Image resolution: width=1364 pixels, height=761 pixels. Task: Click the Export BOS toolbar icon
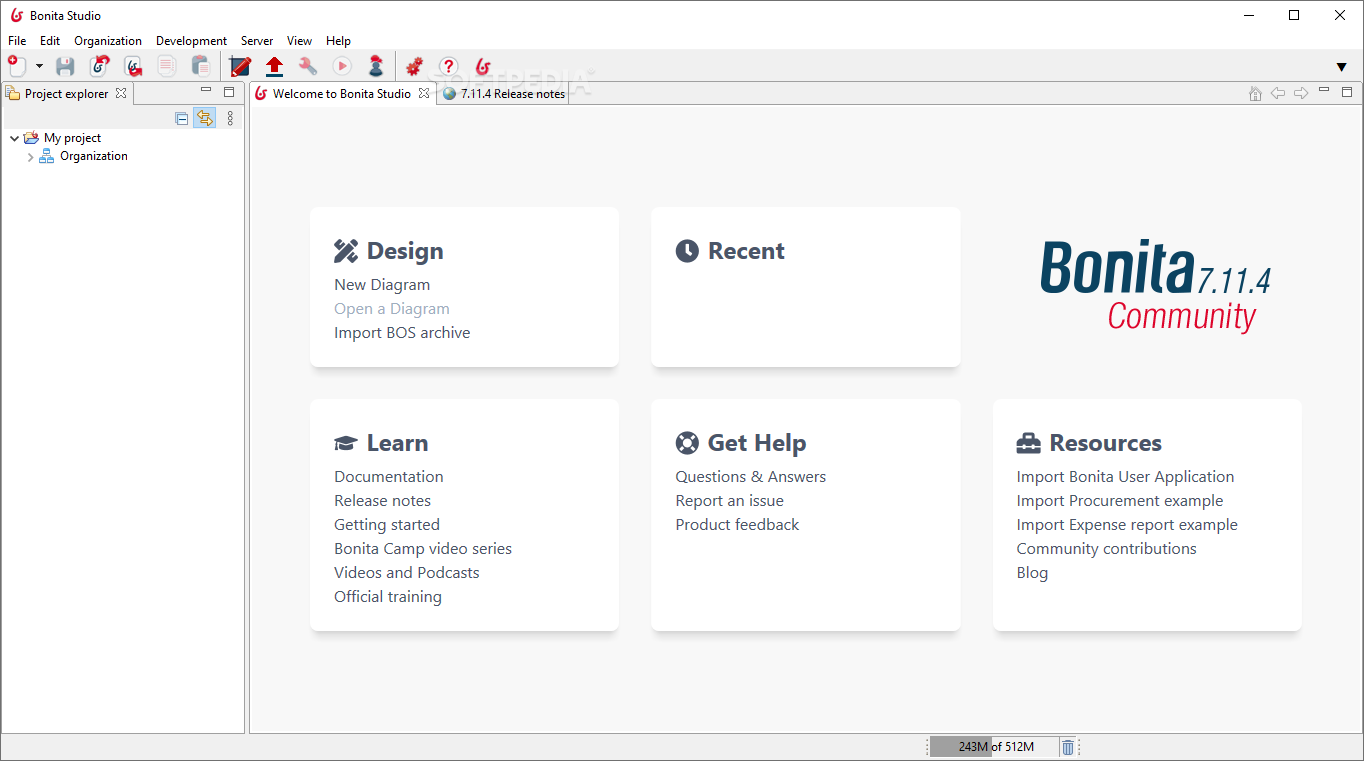point(133,66)
